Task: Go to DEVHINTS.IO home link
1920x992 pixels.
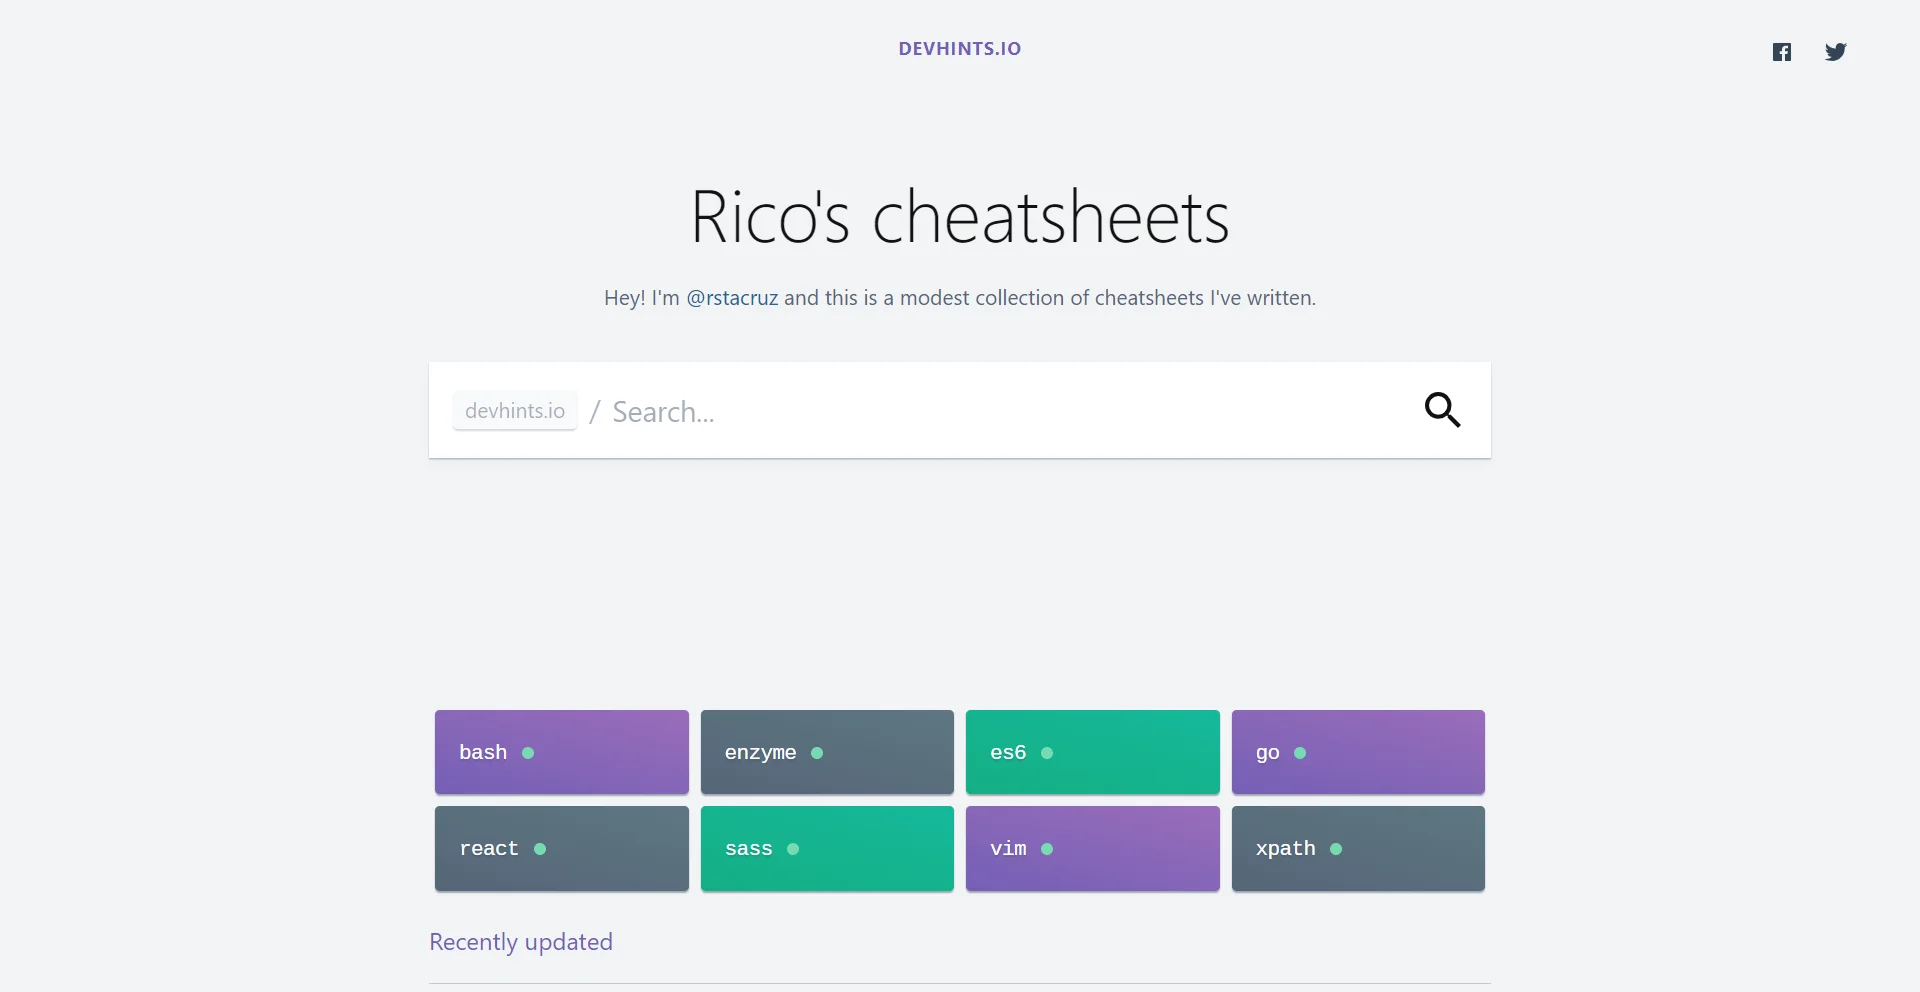Action: click(x=959, y=49)
